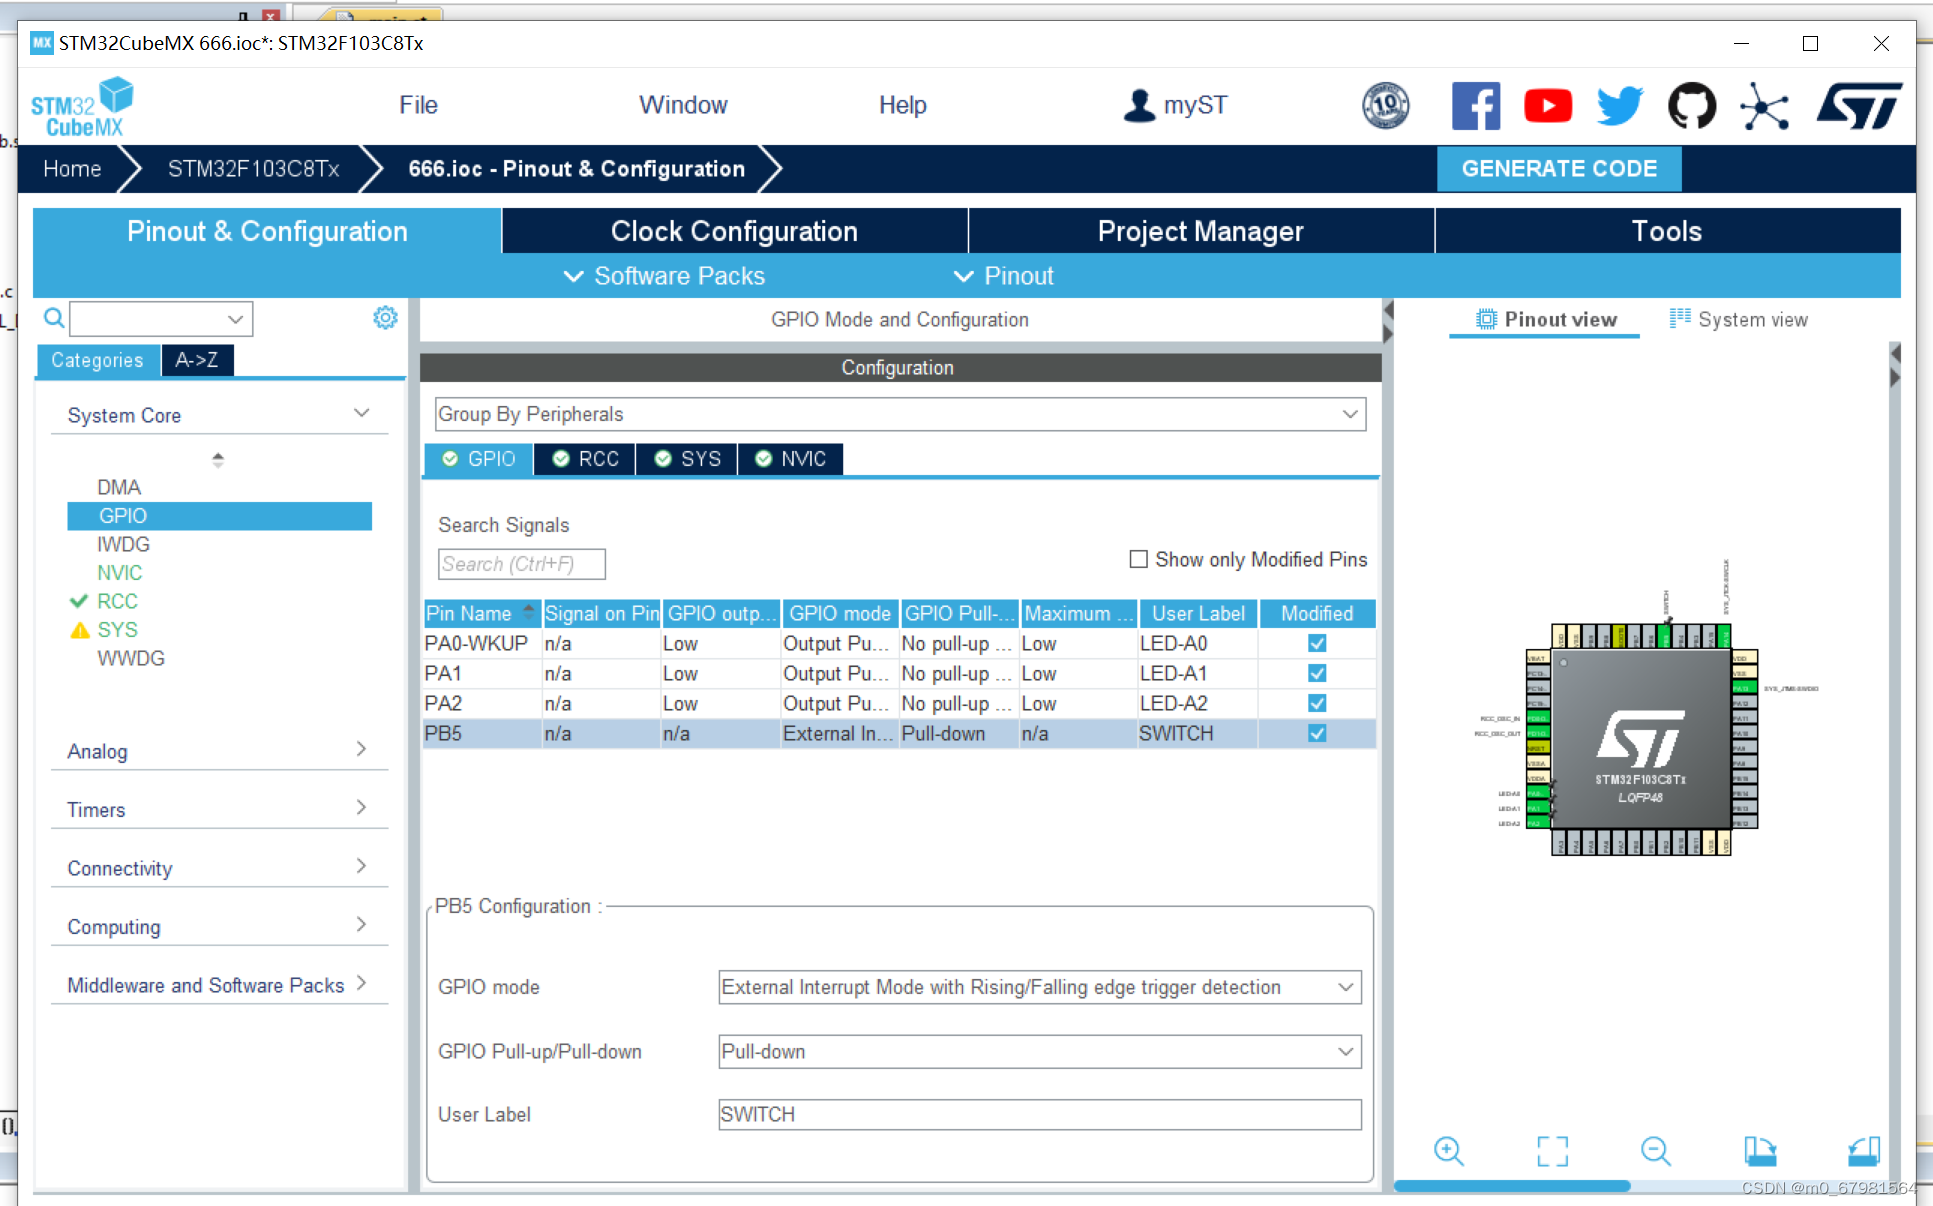Open the GPIO Pull-up/Pull-down dropdown
Viewport: 1933px width, 1206px height.
(x=1040, y=1051)
